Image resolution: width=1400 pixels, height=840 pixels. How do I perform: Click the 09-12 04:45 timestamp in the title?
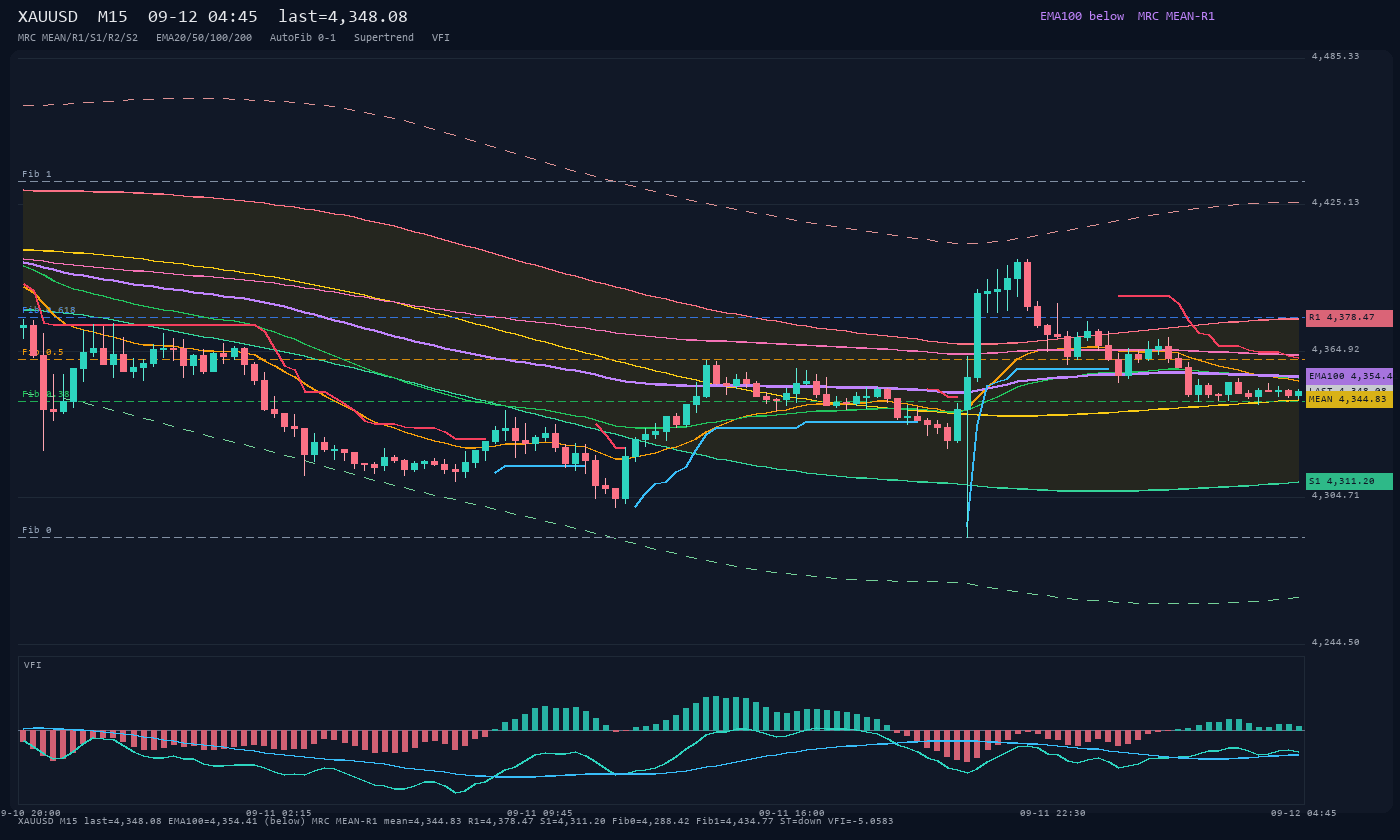coord(203,17)
